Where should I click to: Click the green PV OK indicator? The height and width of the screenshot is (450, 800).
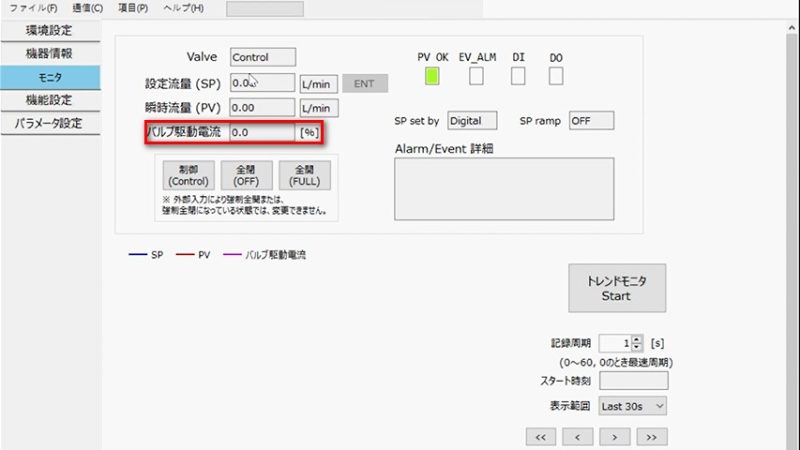pyautogui.click(x=432, y=76)
